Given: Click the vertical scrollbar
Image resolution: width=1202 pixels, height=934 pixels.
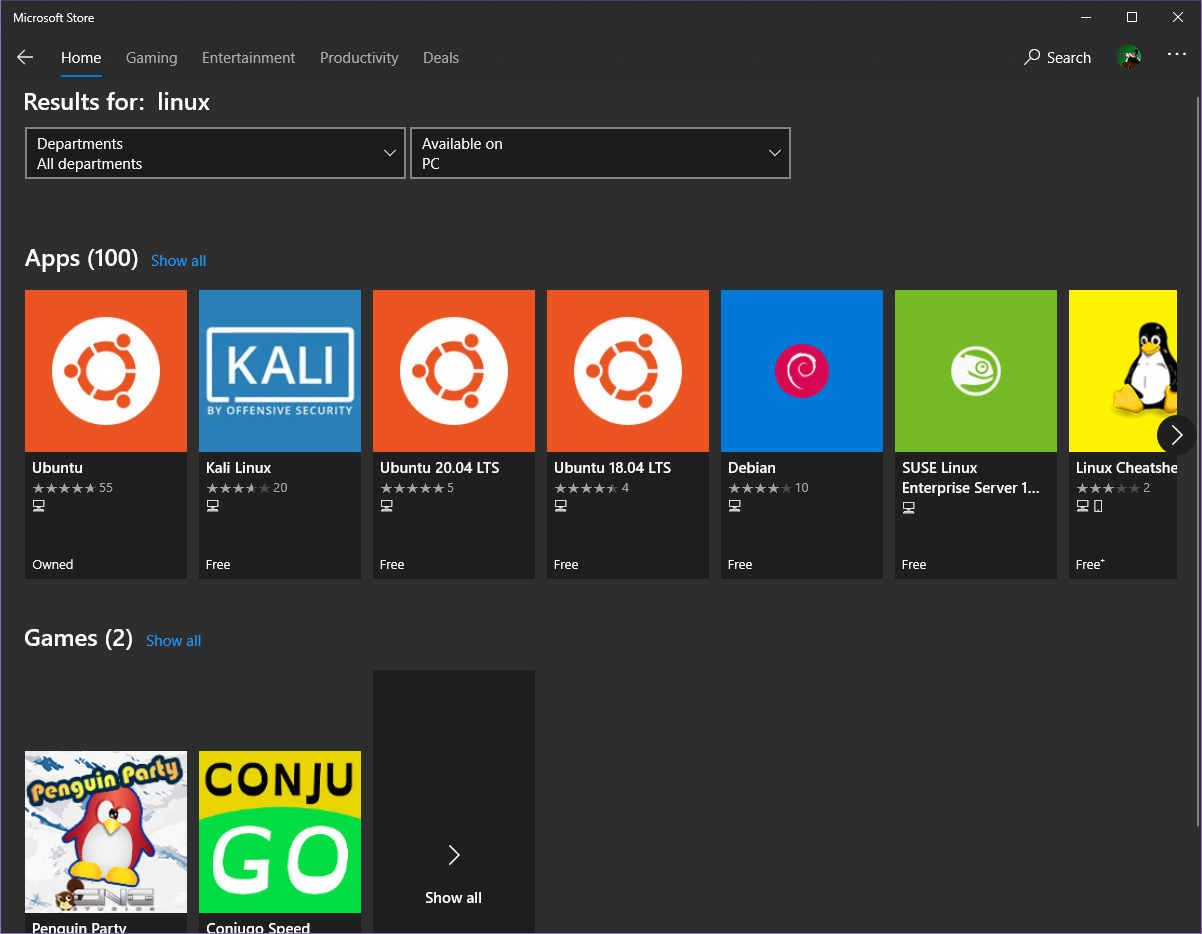Looking at the screenshot, I should [x=1197, y=460].
